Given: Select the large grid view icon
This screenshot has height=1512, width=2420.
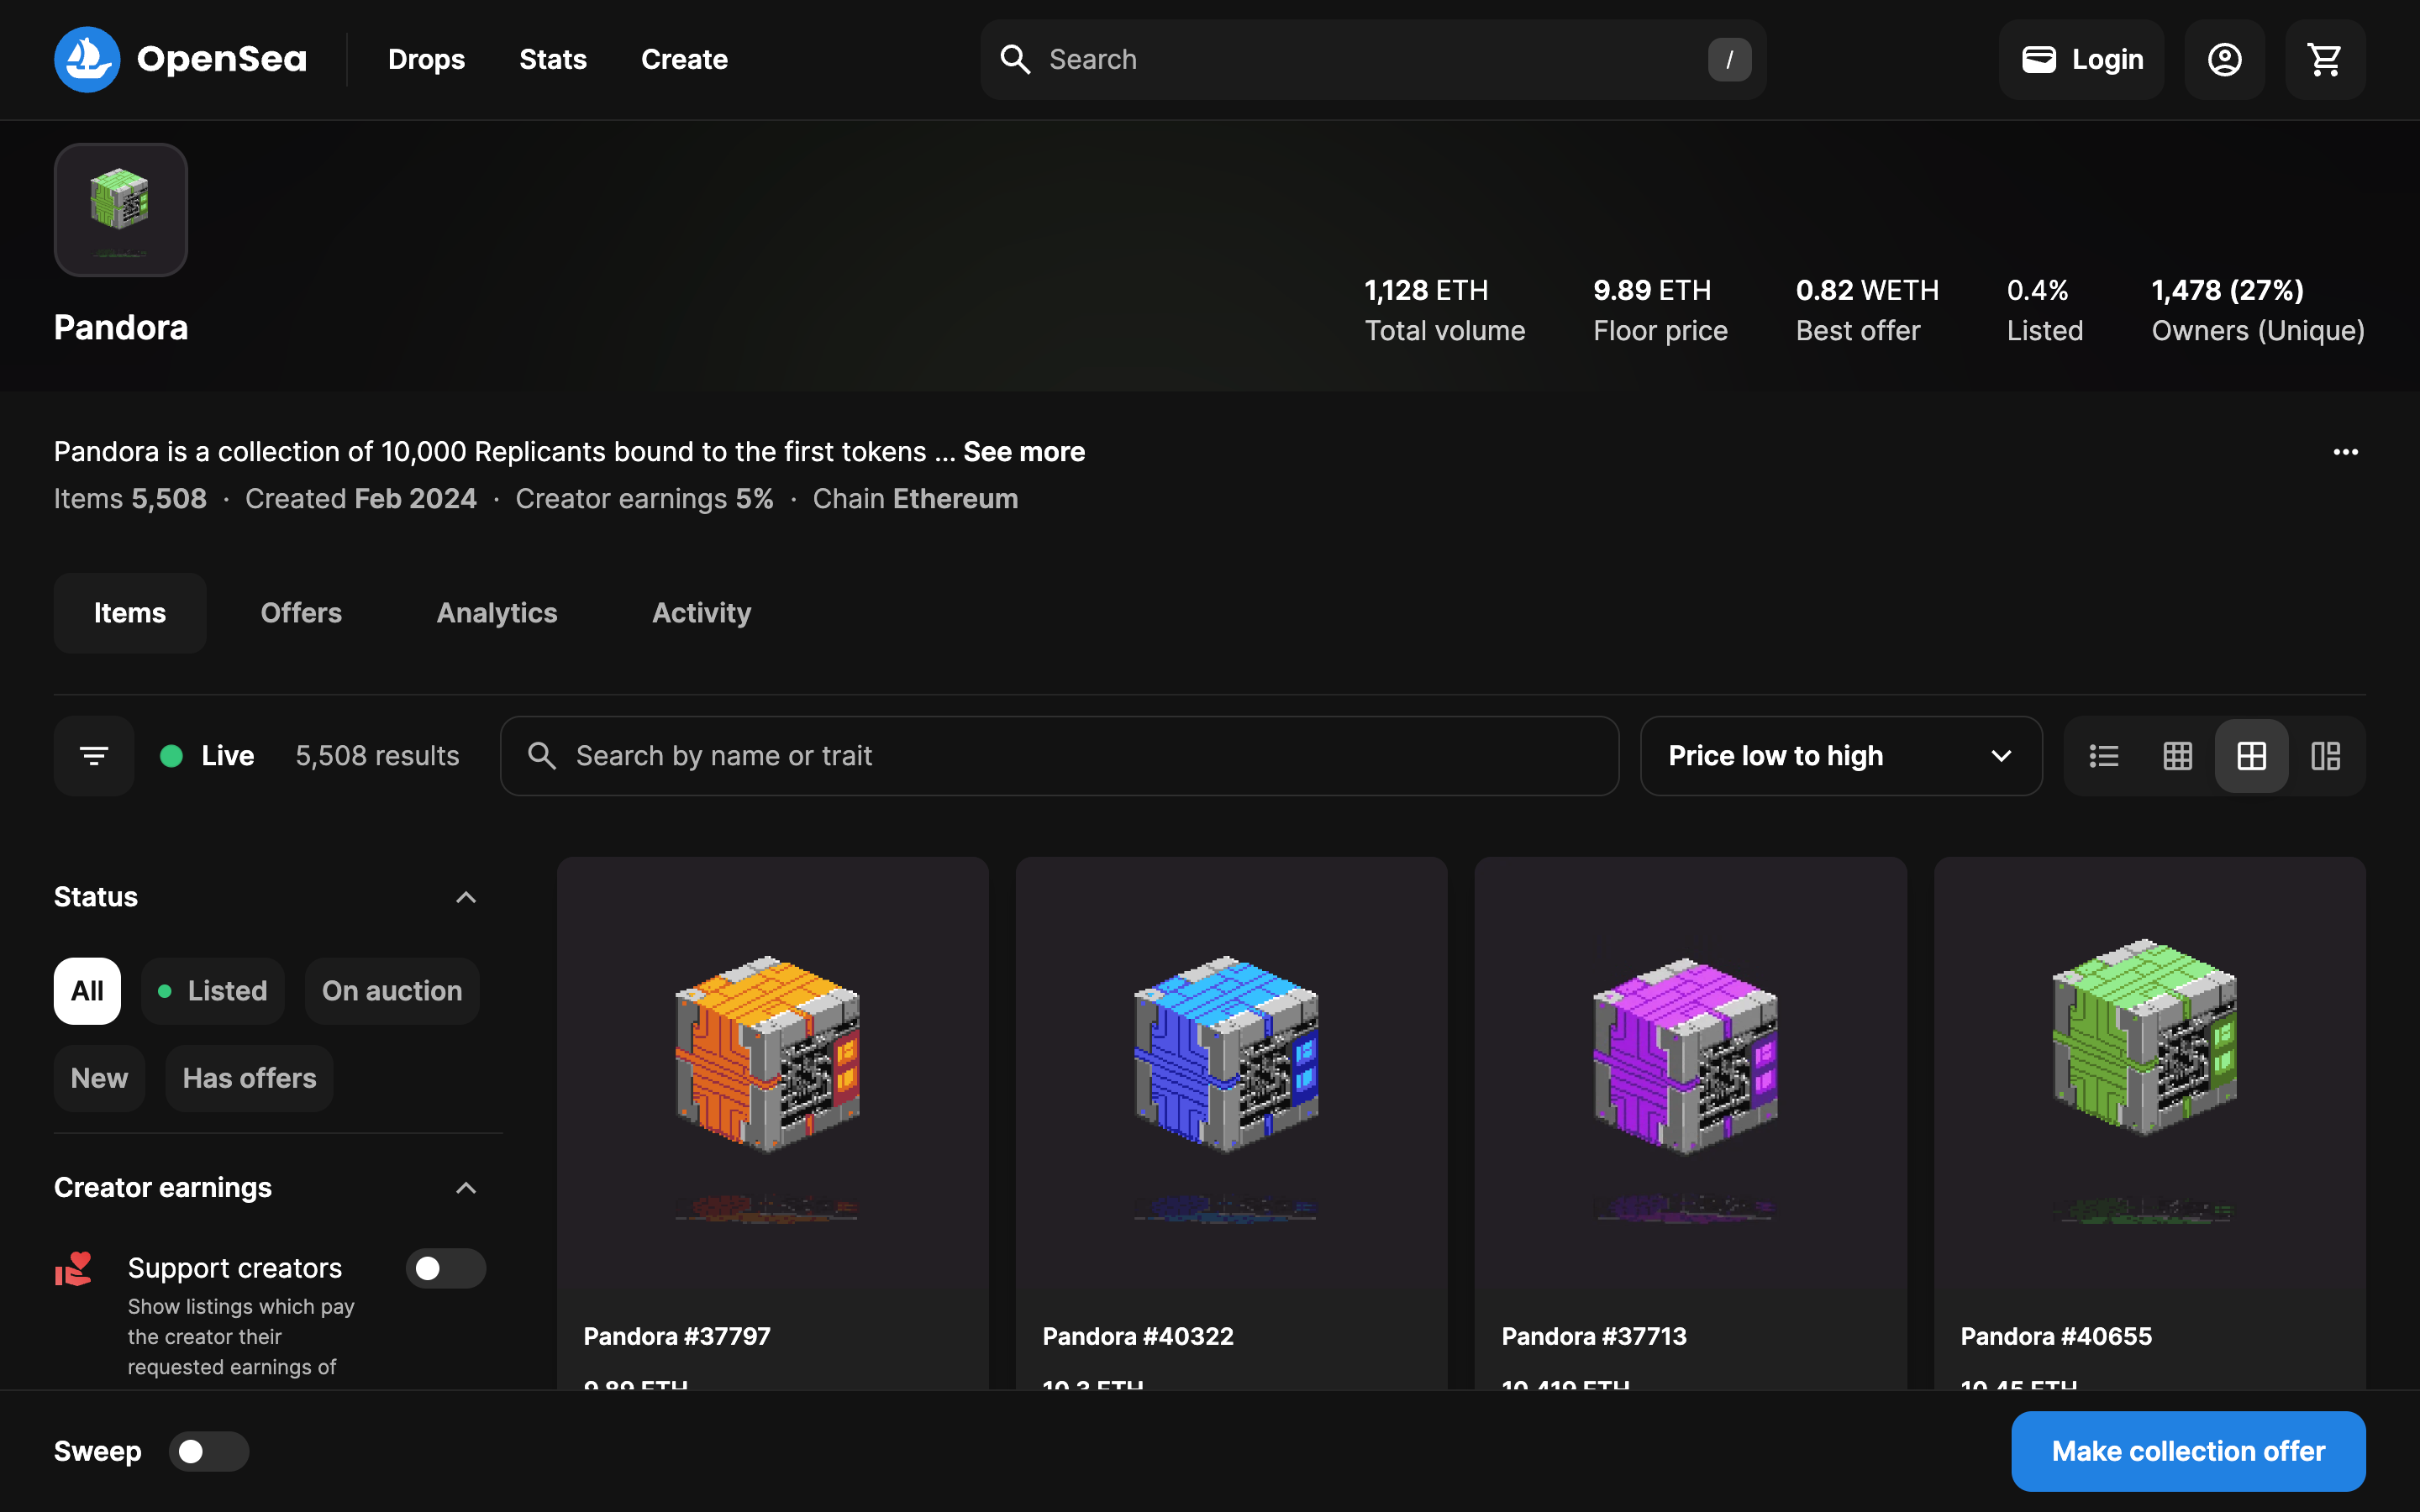Looking at the screenshot, I should click(x=2251, y=756).
